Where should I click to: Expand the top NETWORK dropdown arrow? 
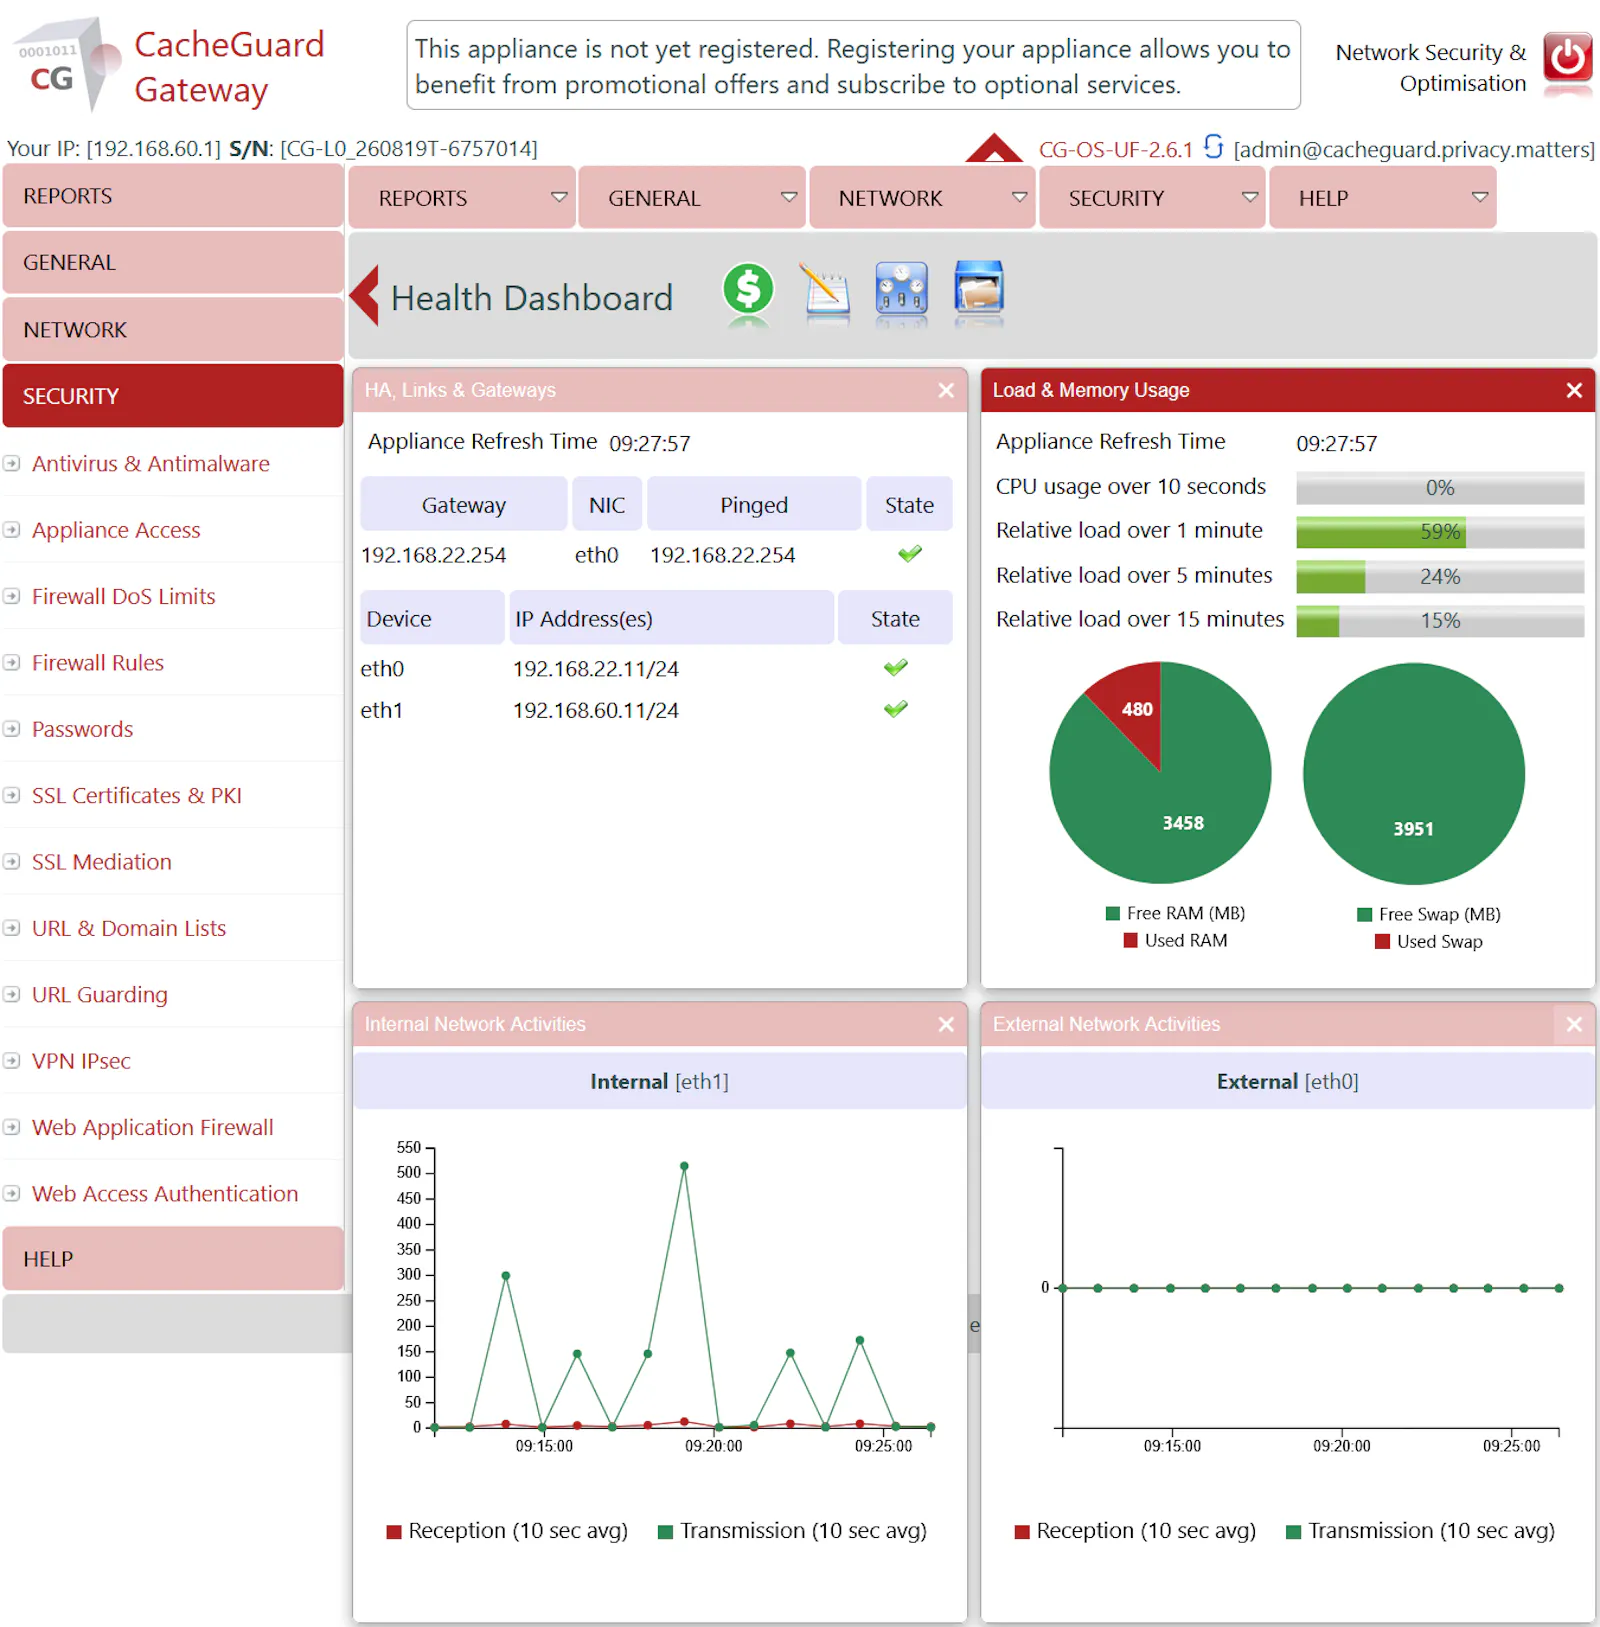pos(1019,197)
